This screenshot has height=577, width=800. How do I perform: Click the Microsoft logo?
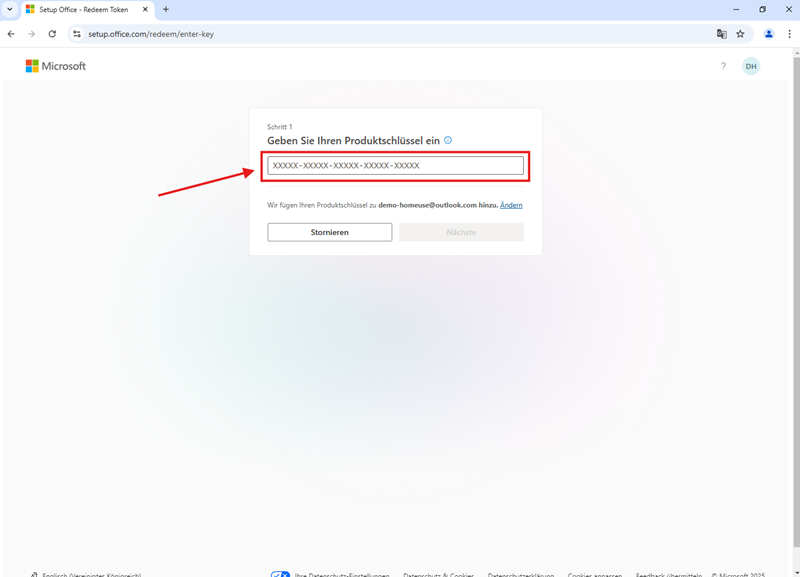[56, 66]
